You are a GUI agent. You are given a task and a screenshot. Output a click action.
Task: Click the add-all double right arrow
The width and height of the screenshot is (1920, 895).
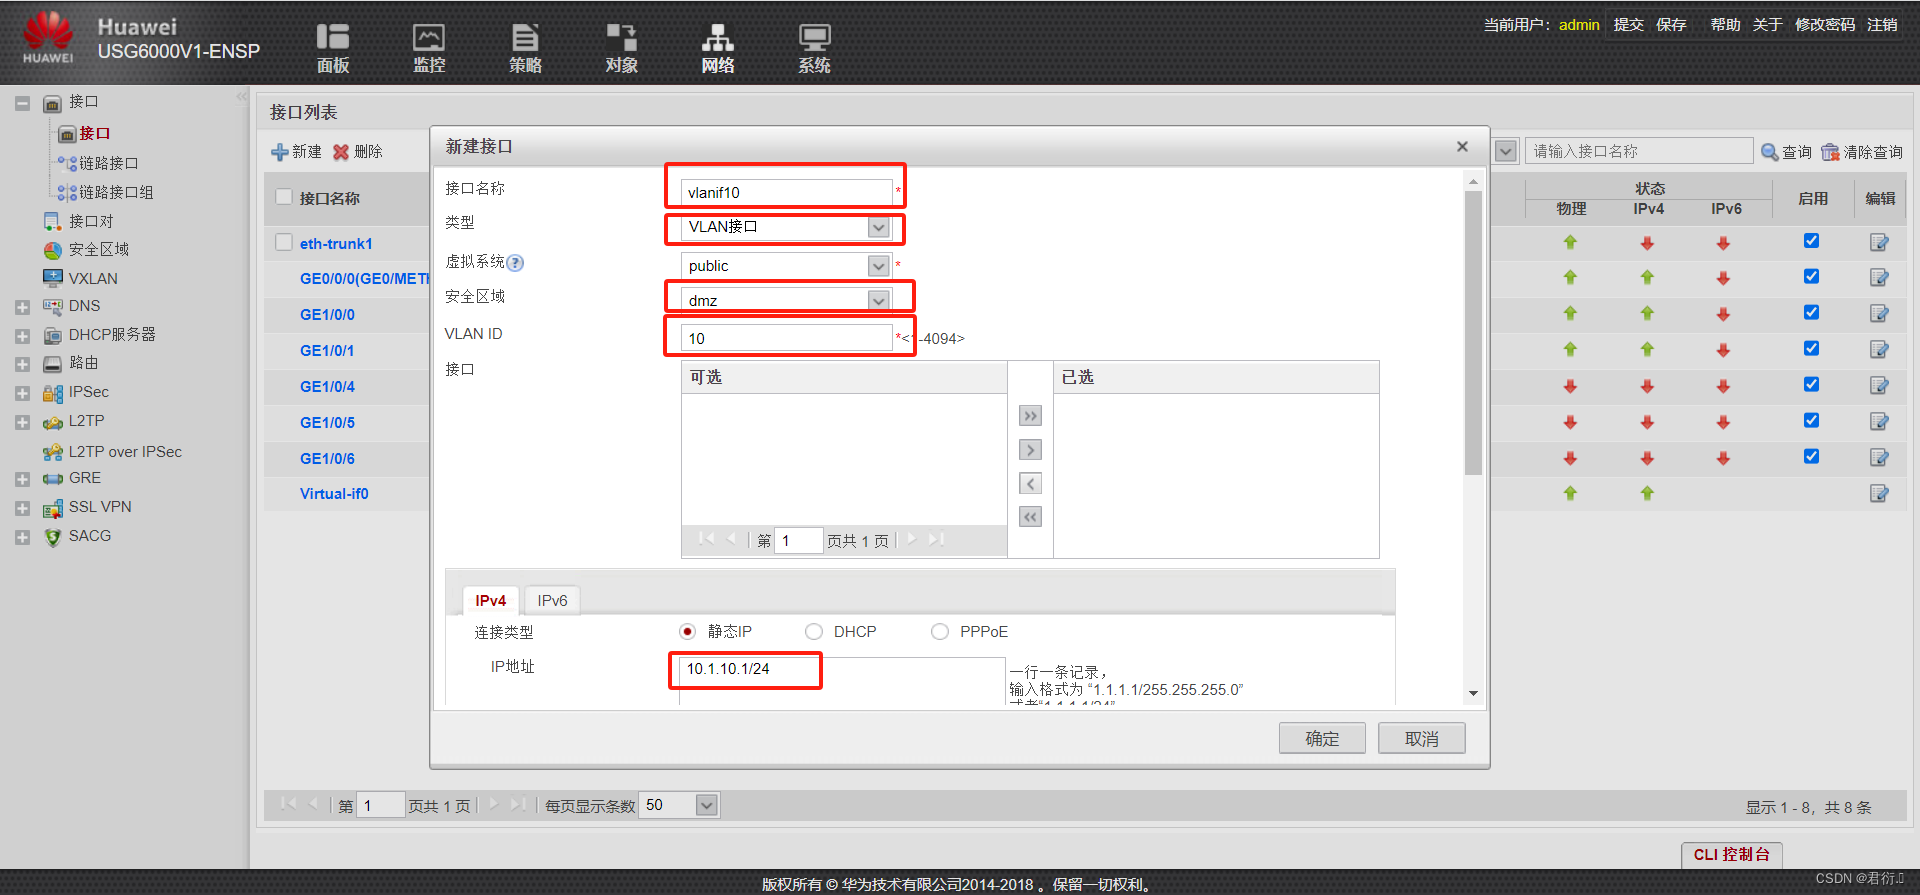coord(1030,416)
